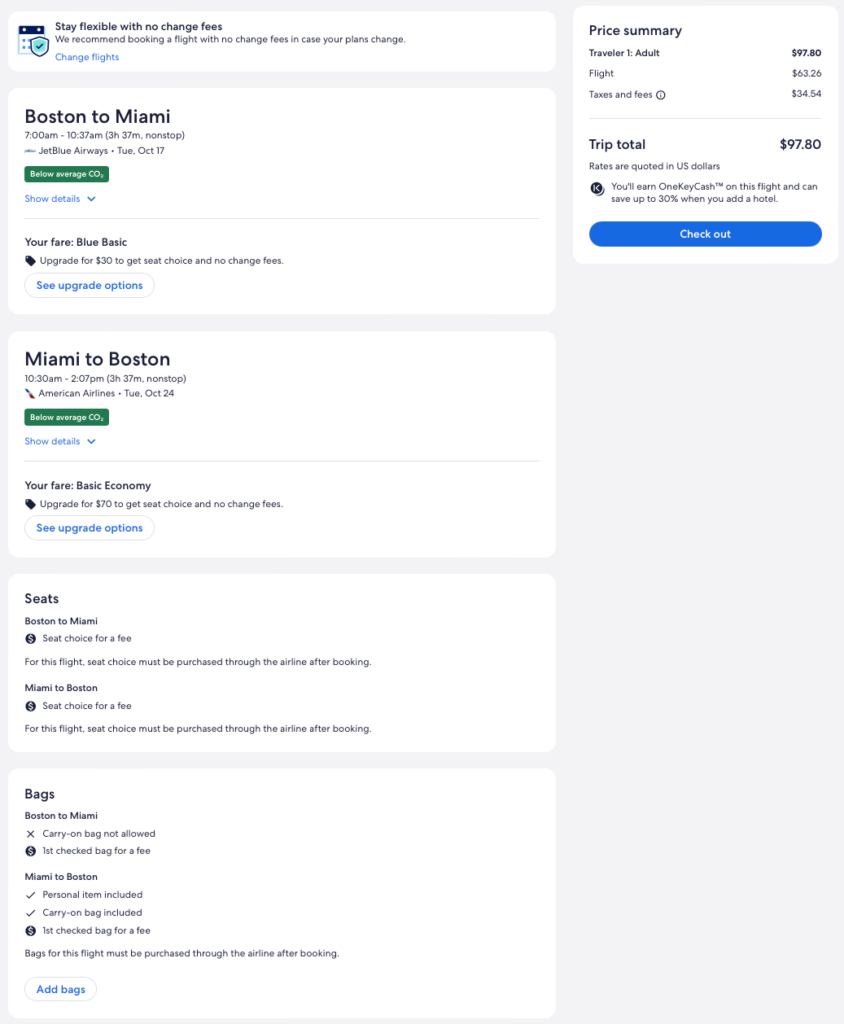
Task: Expand Show details for Miami to Boston
Action: [60, 442]
